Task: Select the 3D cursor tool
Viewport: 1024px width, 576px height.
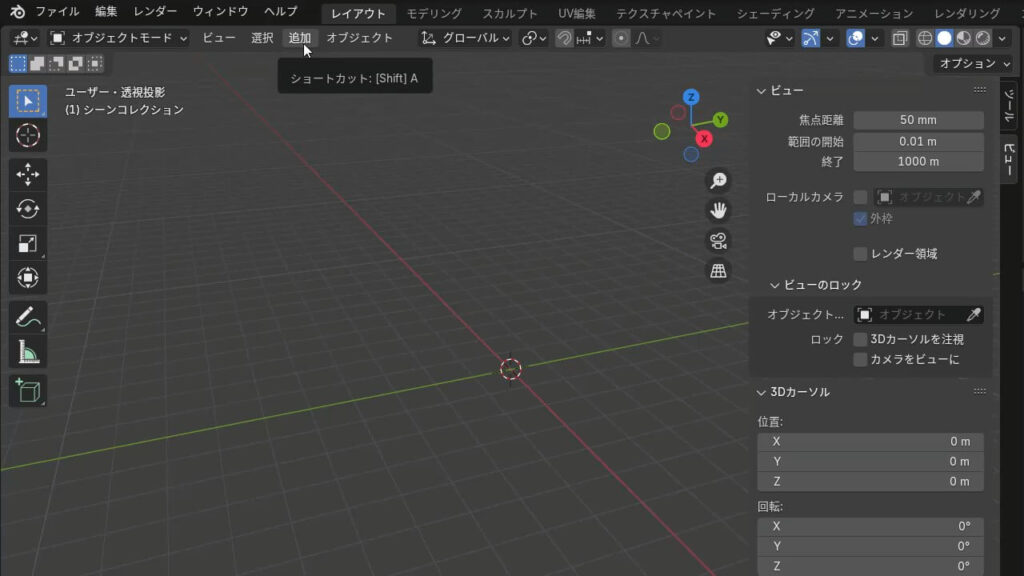Action: point(27,135)
